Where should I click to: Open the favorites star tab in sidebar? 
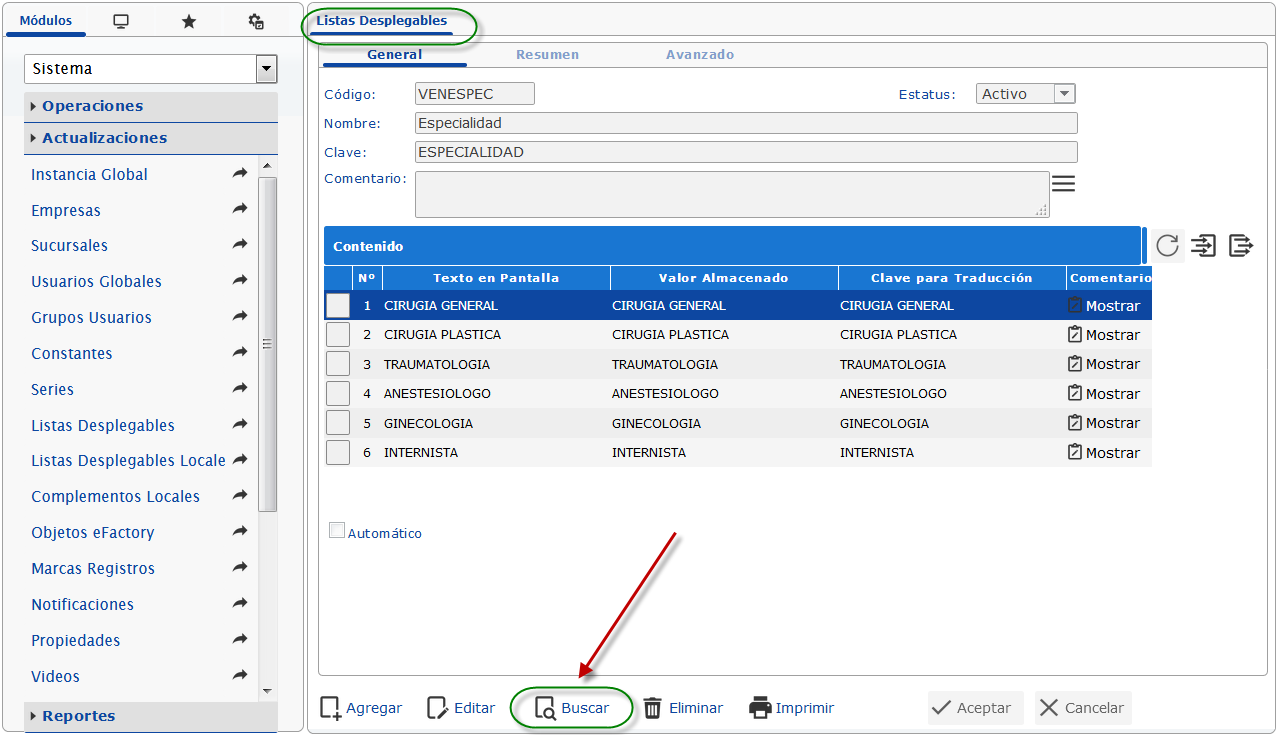[x=188, y=21]
